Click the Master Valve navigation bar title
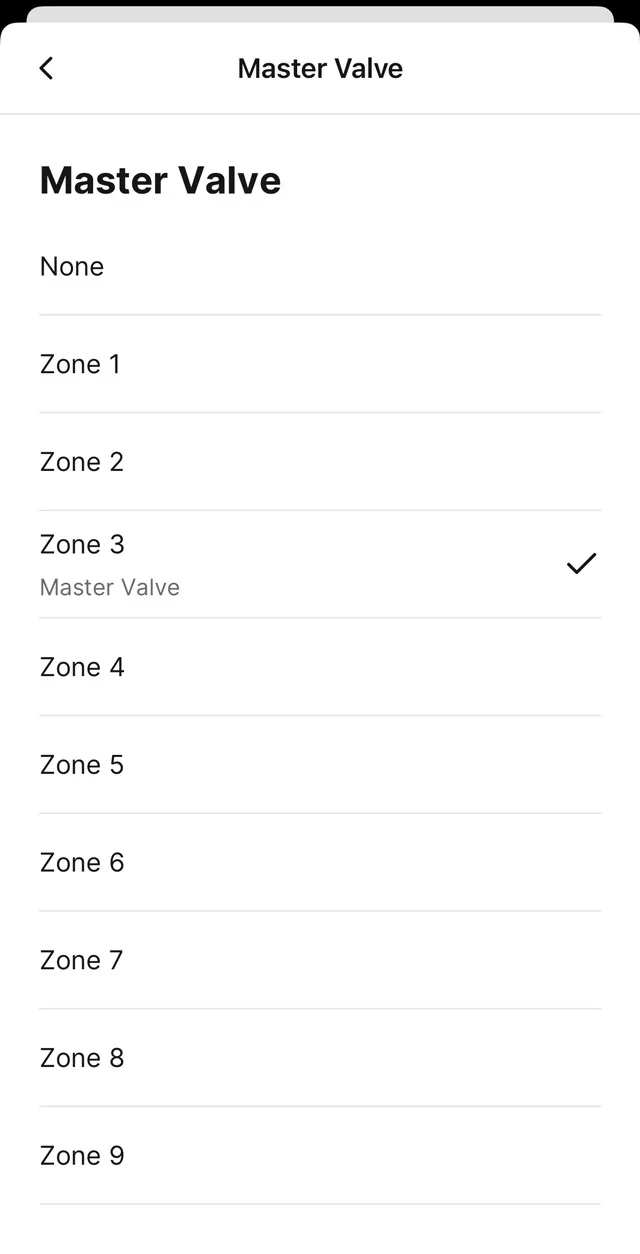The height and width of the screenshot is (1254, 640). click(320, 68)
